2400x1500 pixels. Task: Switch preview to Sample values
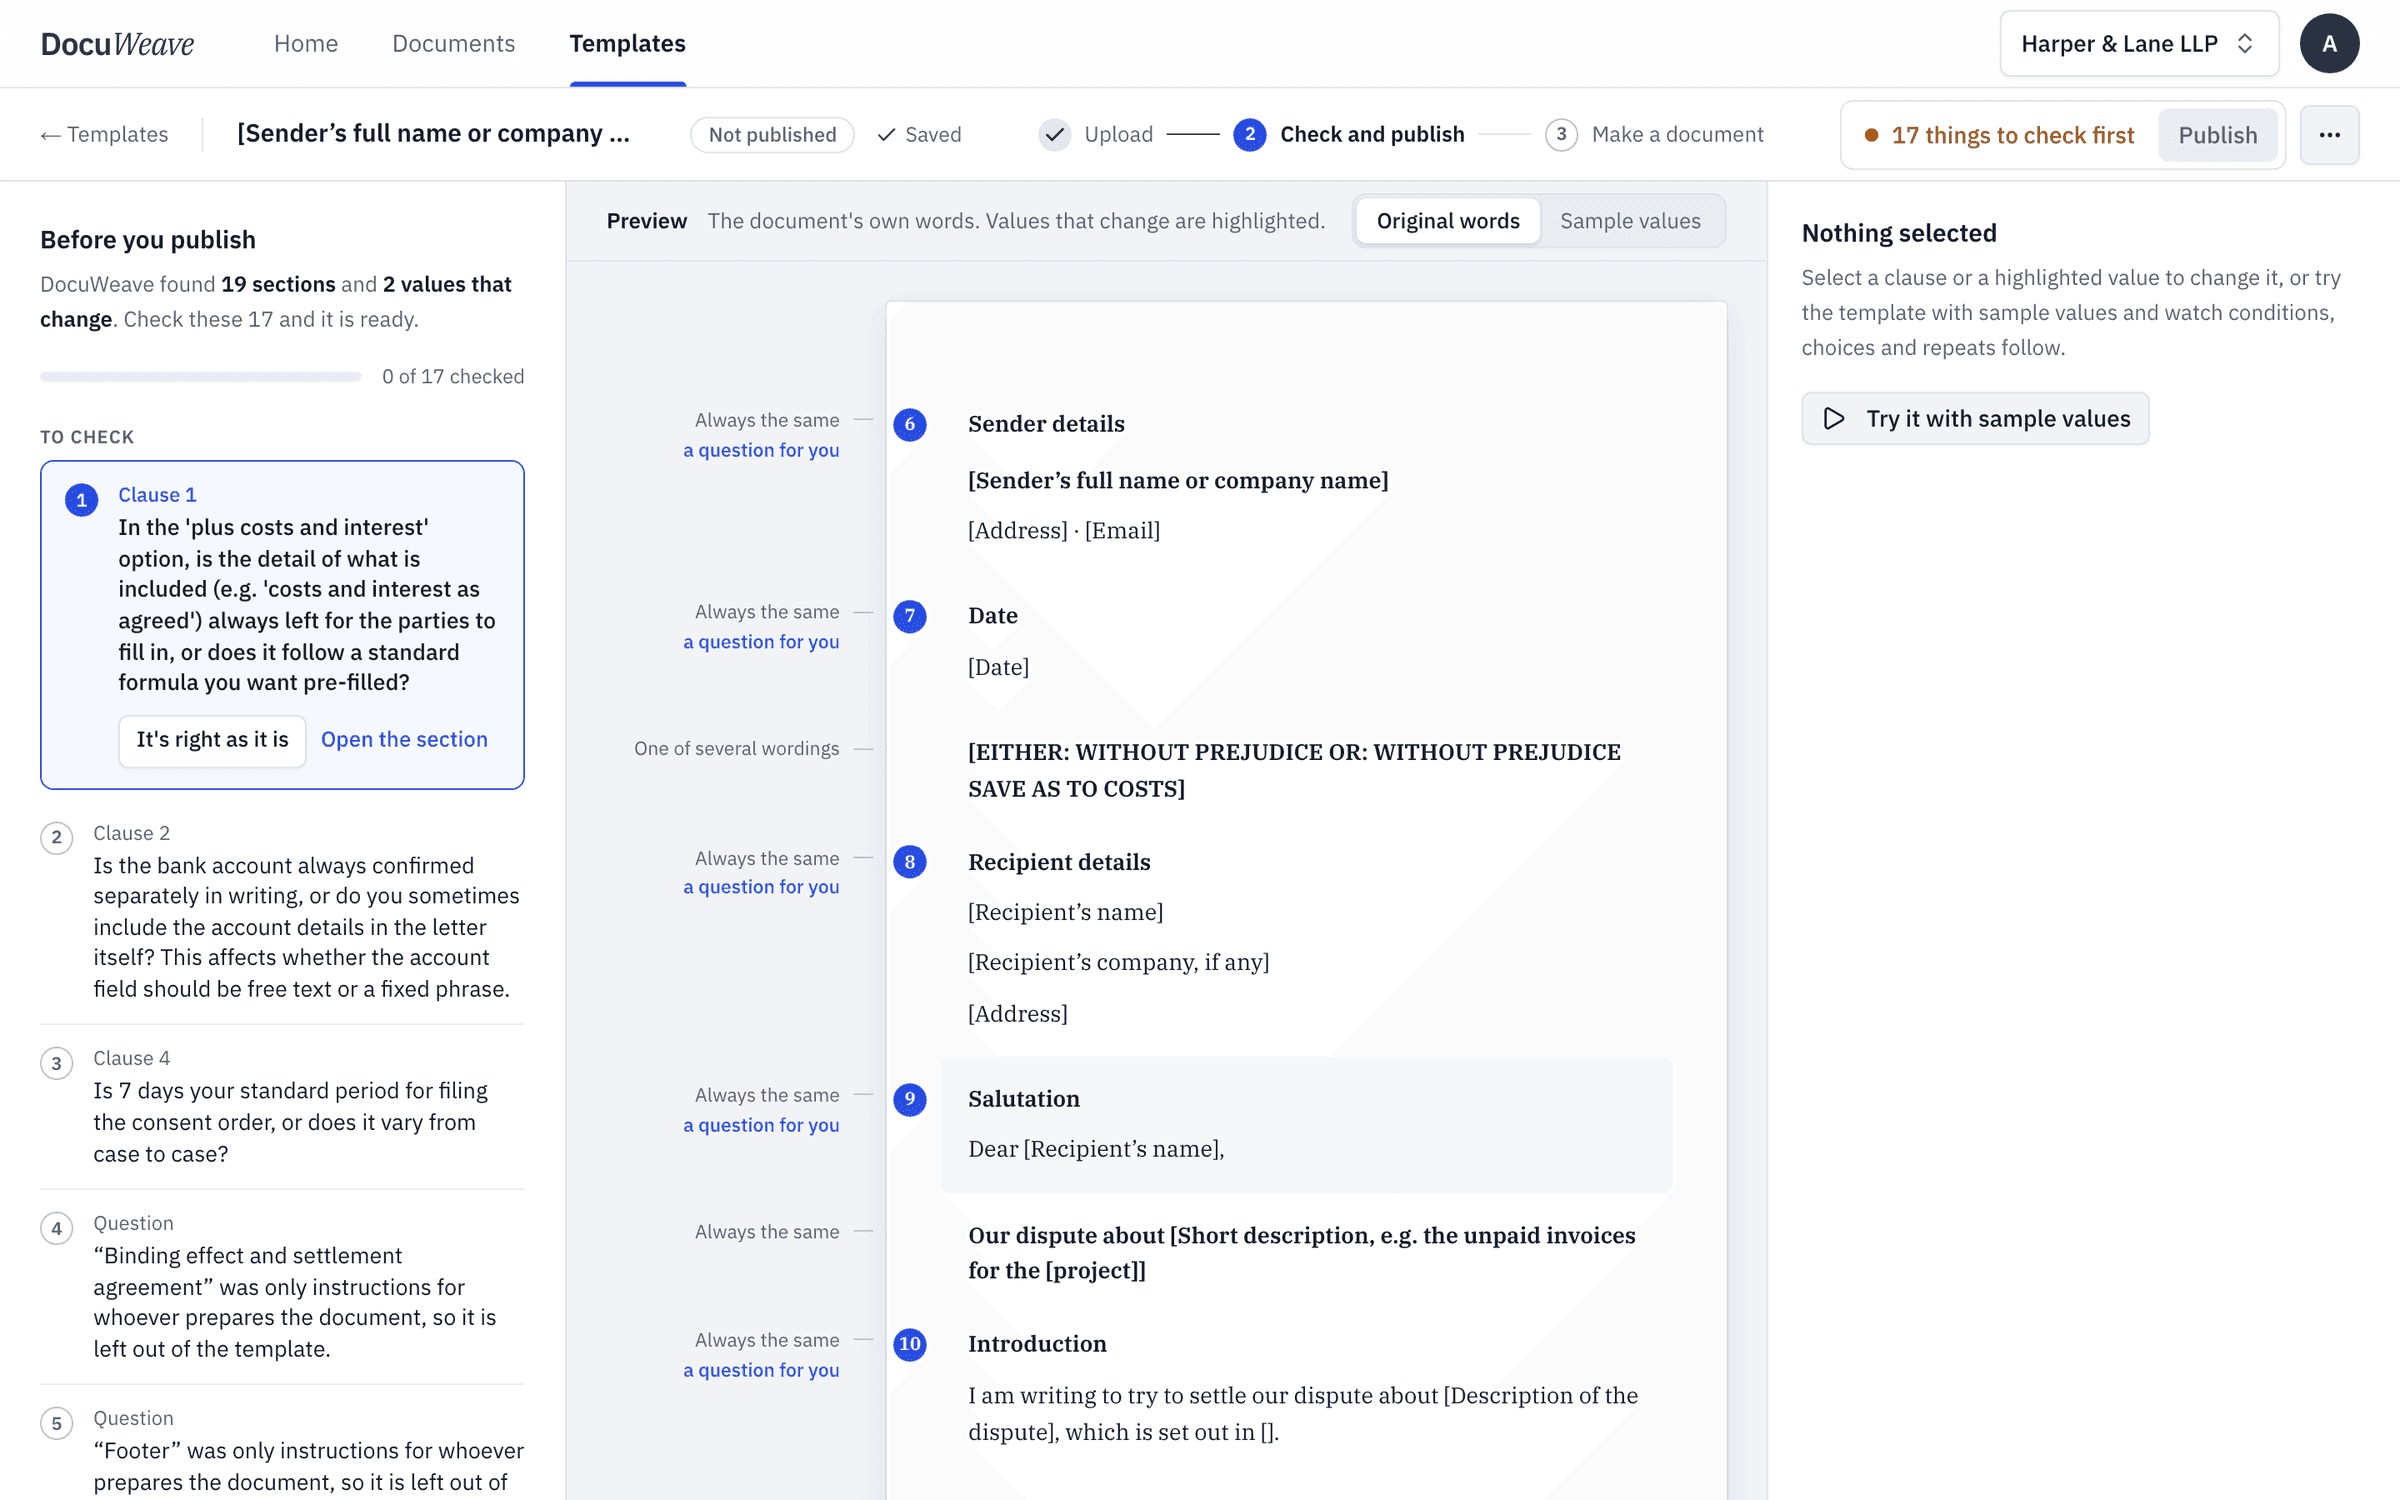click(1630, 221)
